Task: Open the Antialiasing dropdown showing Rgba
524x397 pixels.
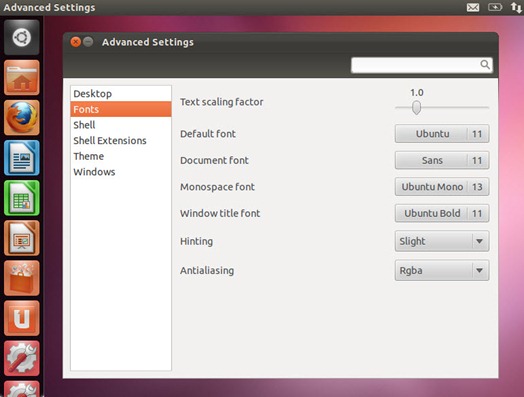Action: click(442, 270)
